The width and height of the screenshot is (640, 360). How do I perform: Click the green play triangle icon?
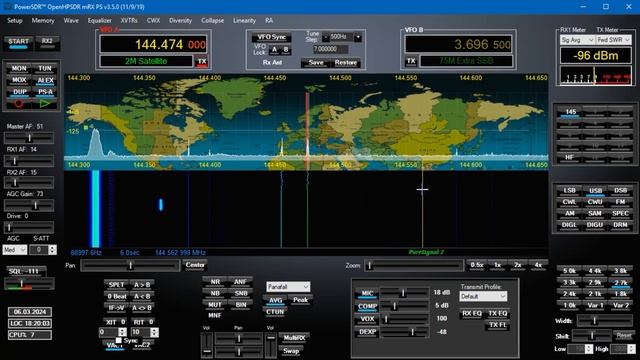(x=45, y=104)
